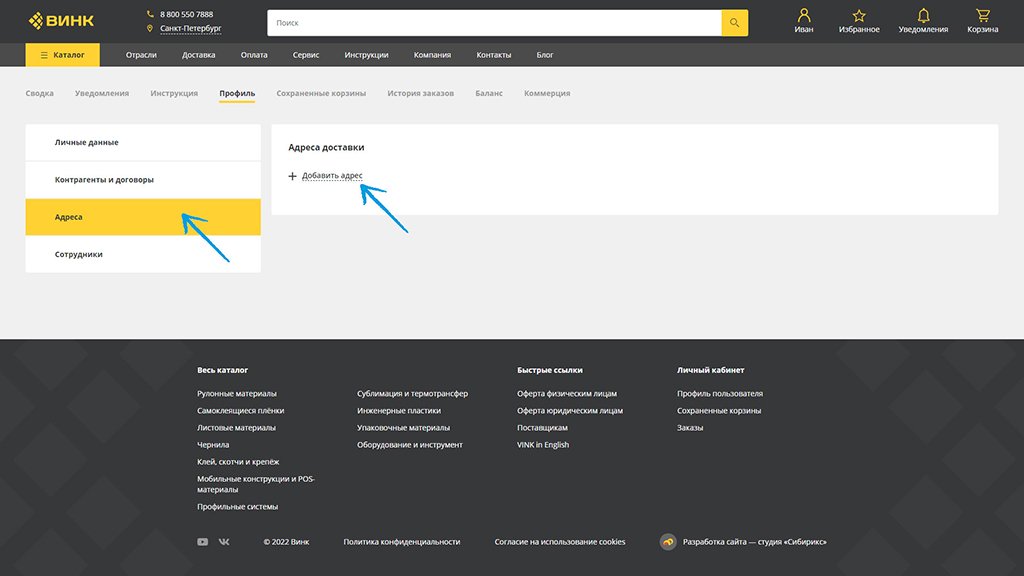Switch to the Уведомления account tab
Screen dimensions: 1024x576
tap(102, 93)
